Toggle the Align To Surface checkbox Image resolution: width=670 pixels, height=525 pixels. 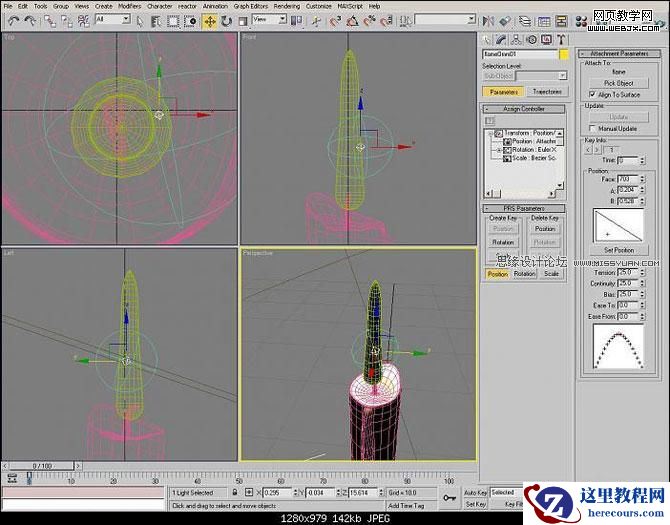click(x=592, y=94)
